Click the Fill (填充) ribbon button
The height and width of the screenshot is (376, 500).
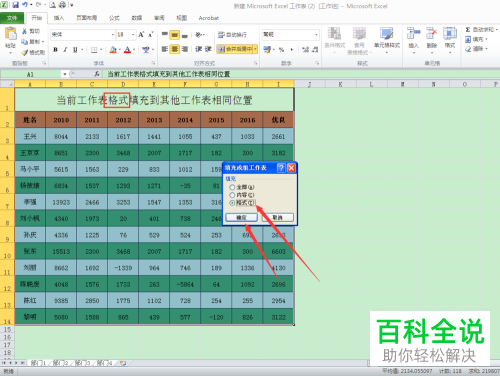(x=477, y=39)
